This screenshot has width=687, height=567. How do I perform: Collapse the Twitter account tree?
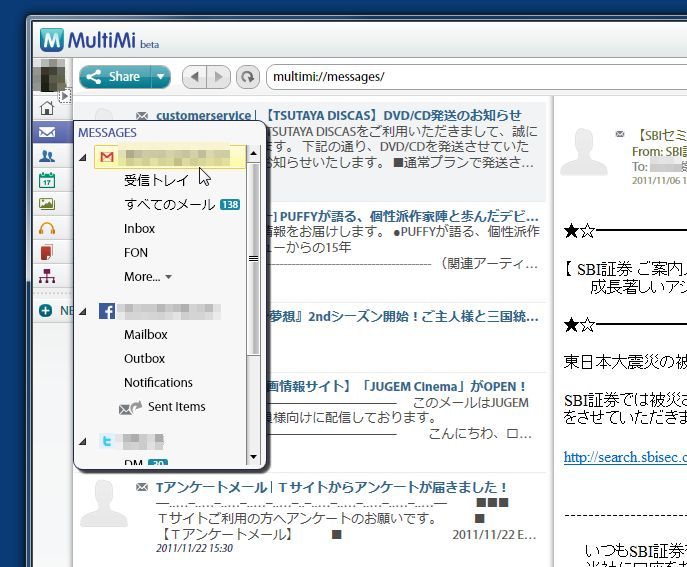[x=83, y=442]
